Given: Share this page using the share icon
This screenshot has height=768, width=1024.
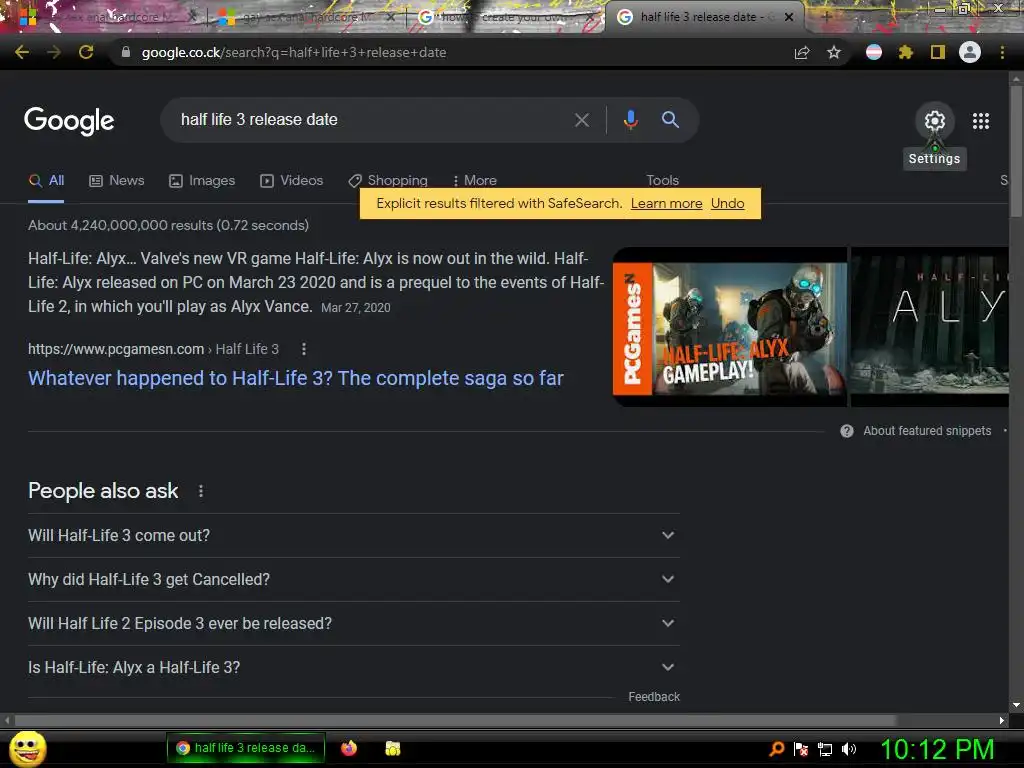Looking at the screenshot, I should (x=802, y=52).
